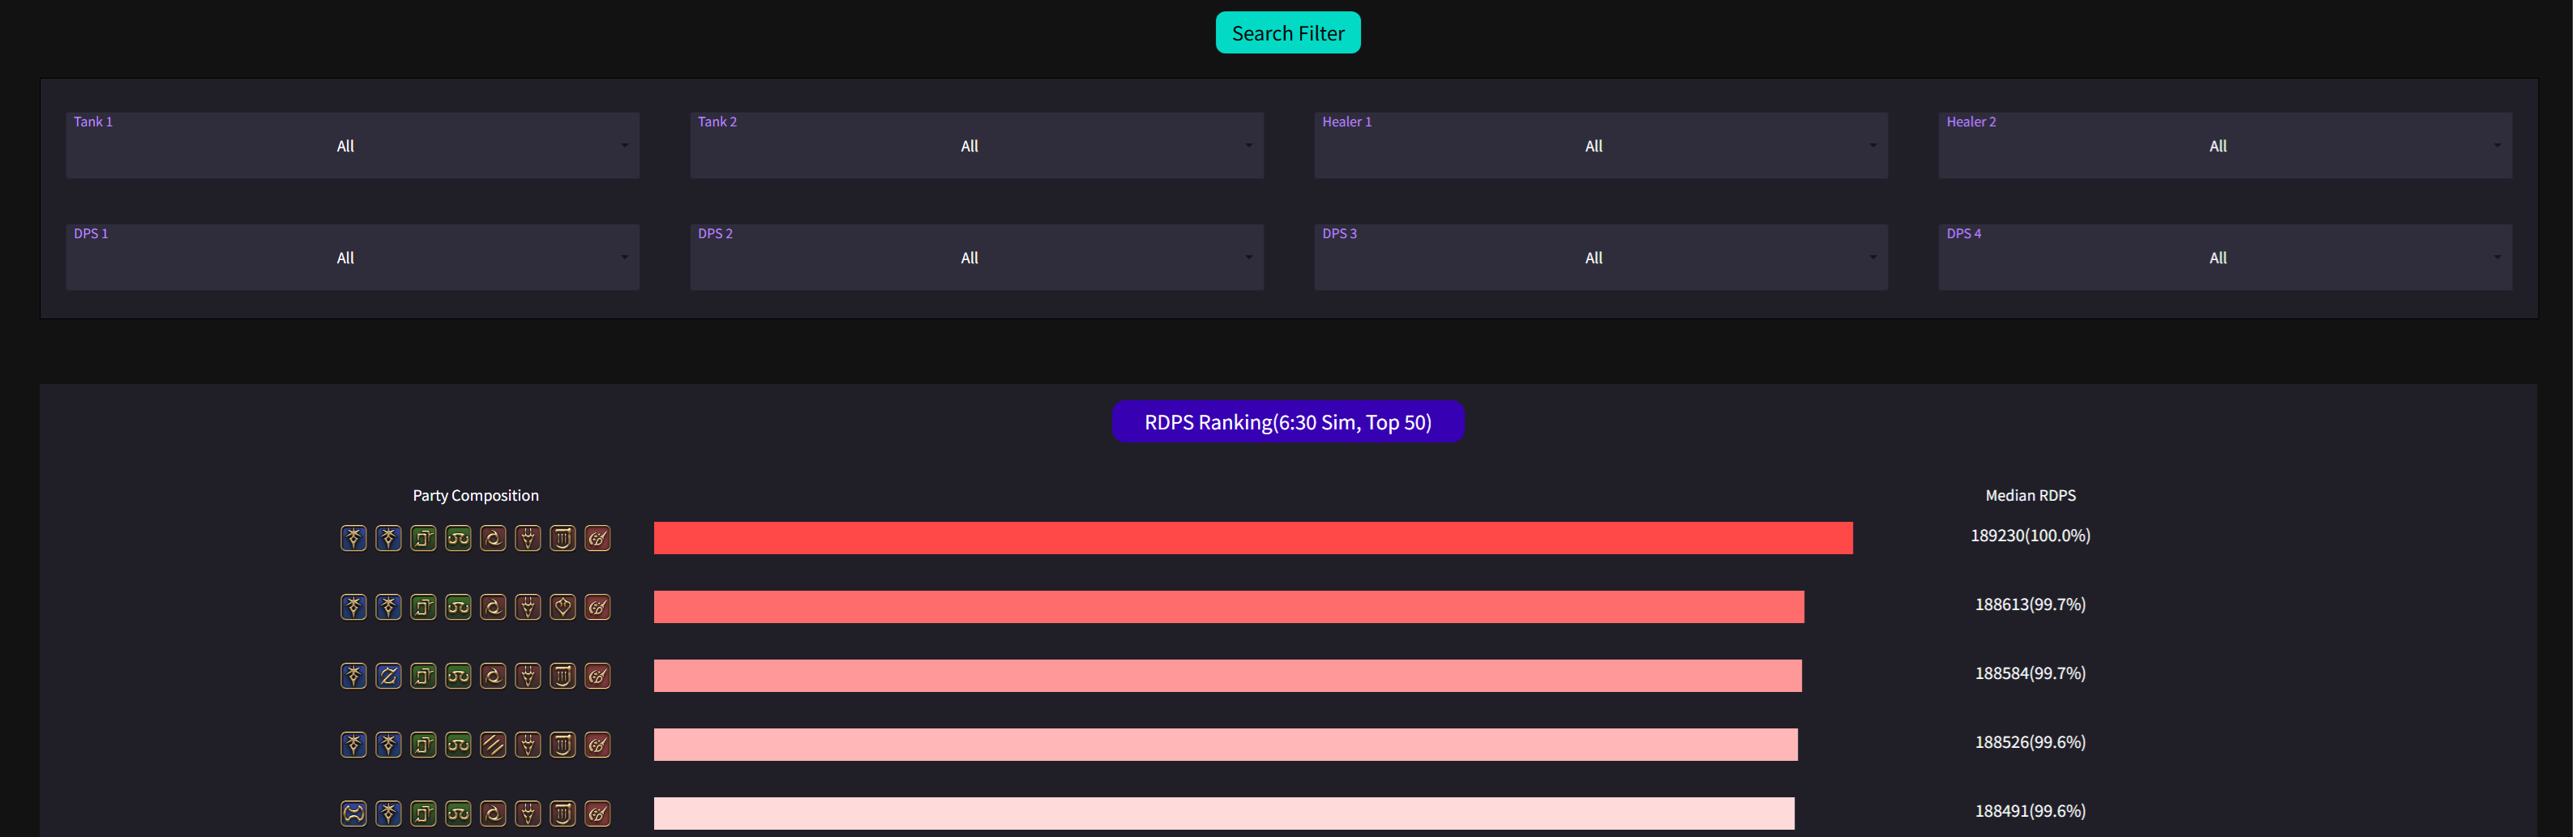The height and width of the screenshot is (837, 2576).
Task: Click Bard harp icon in 189230 row
Action: [563, 538]
